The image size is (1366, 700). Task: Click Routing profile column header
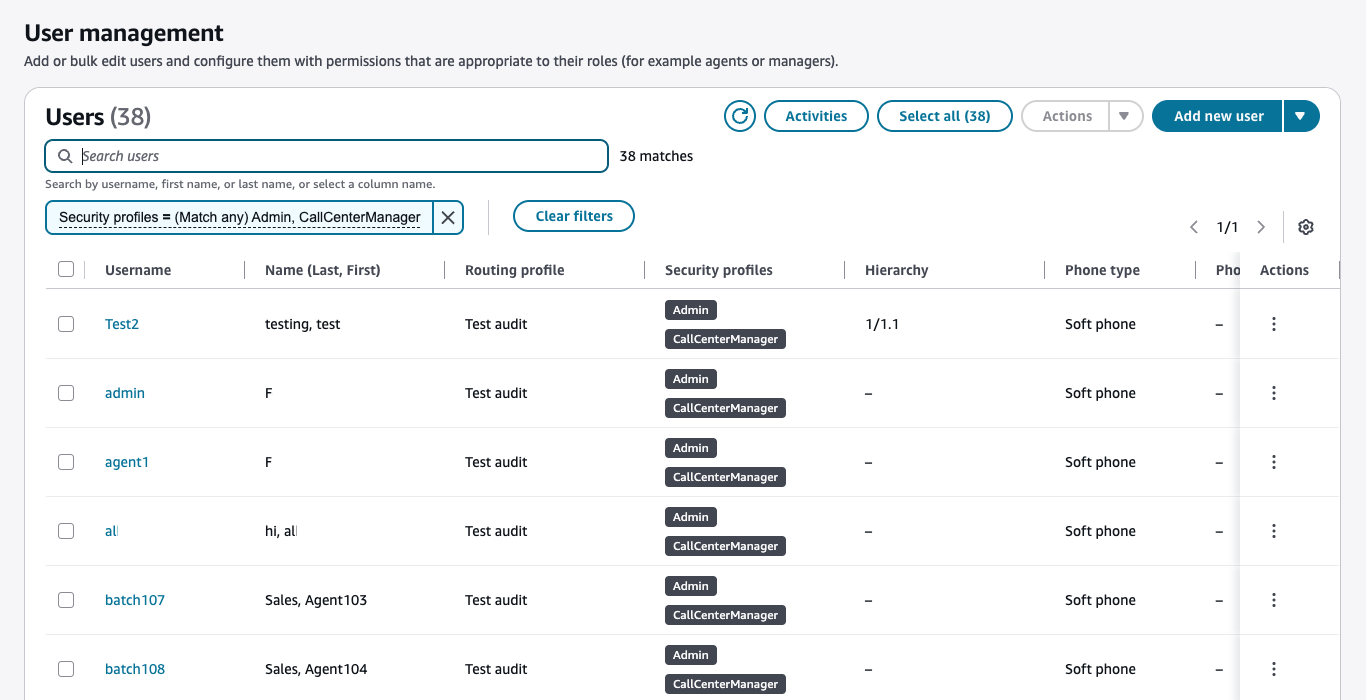coord(514,270)
